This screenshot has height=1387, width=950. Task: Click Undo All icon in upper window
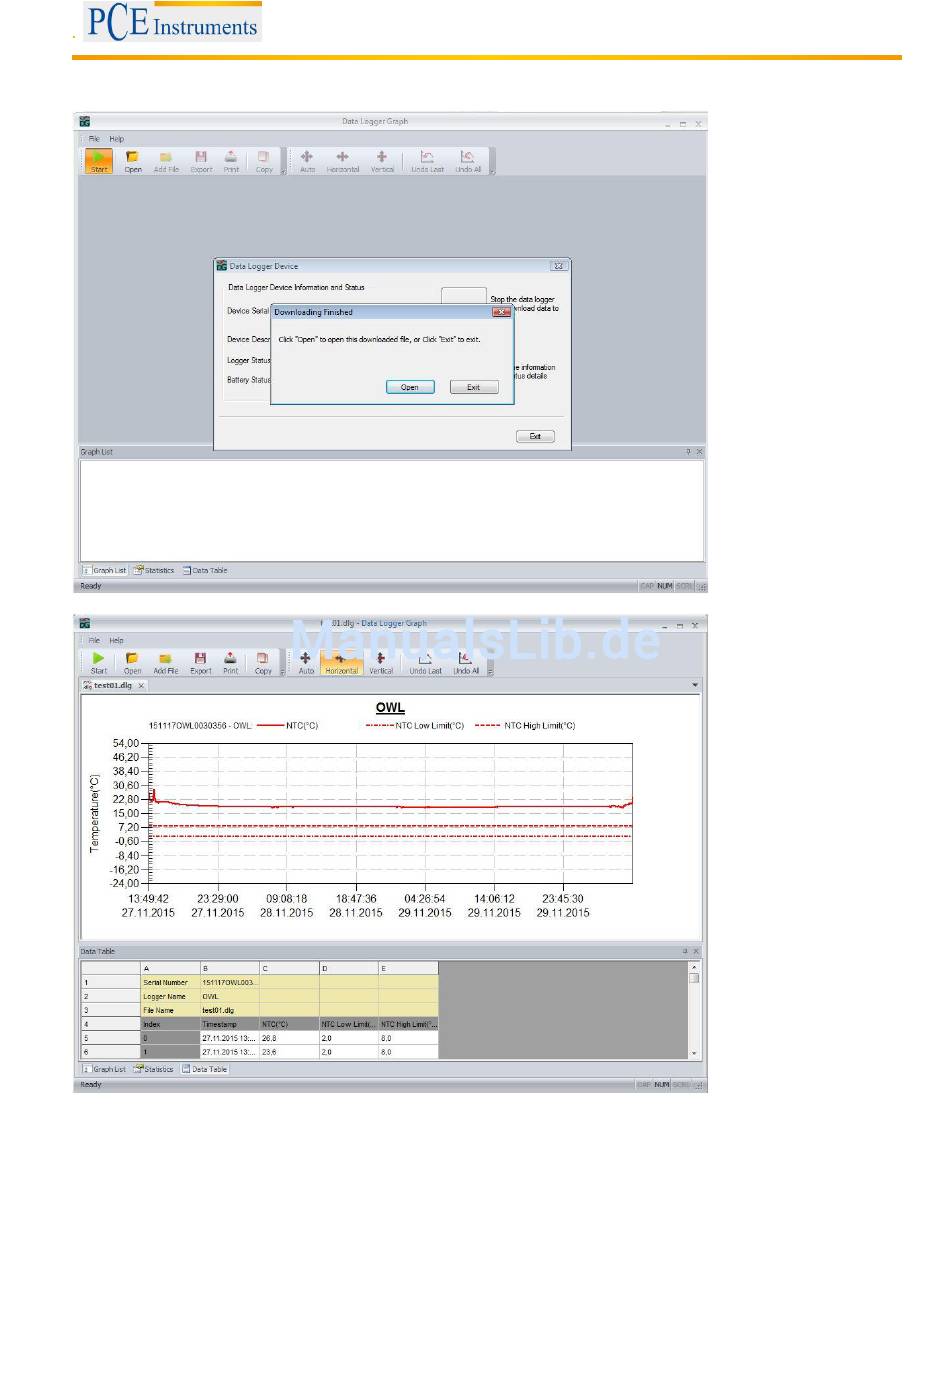467,160
